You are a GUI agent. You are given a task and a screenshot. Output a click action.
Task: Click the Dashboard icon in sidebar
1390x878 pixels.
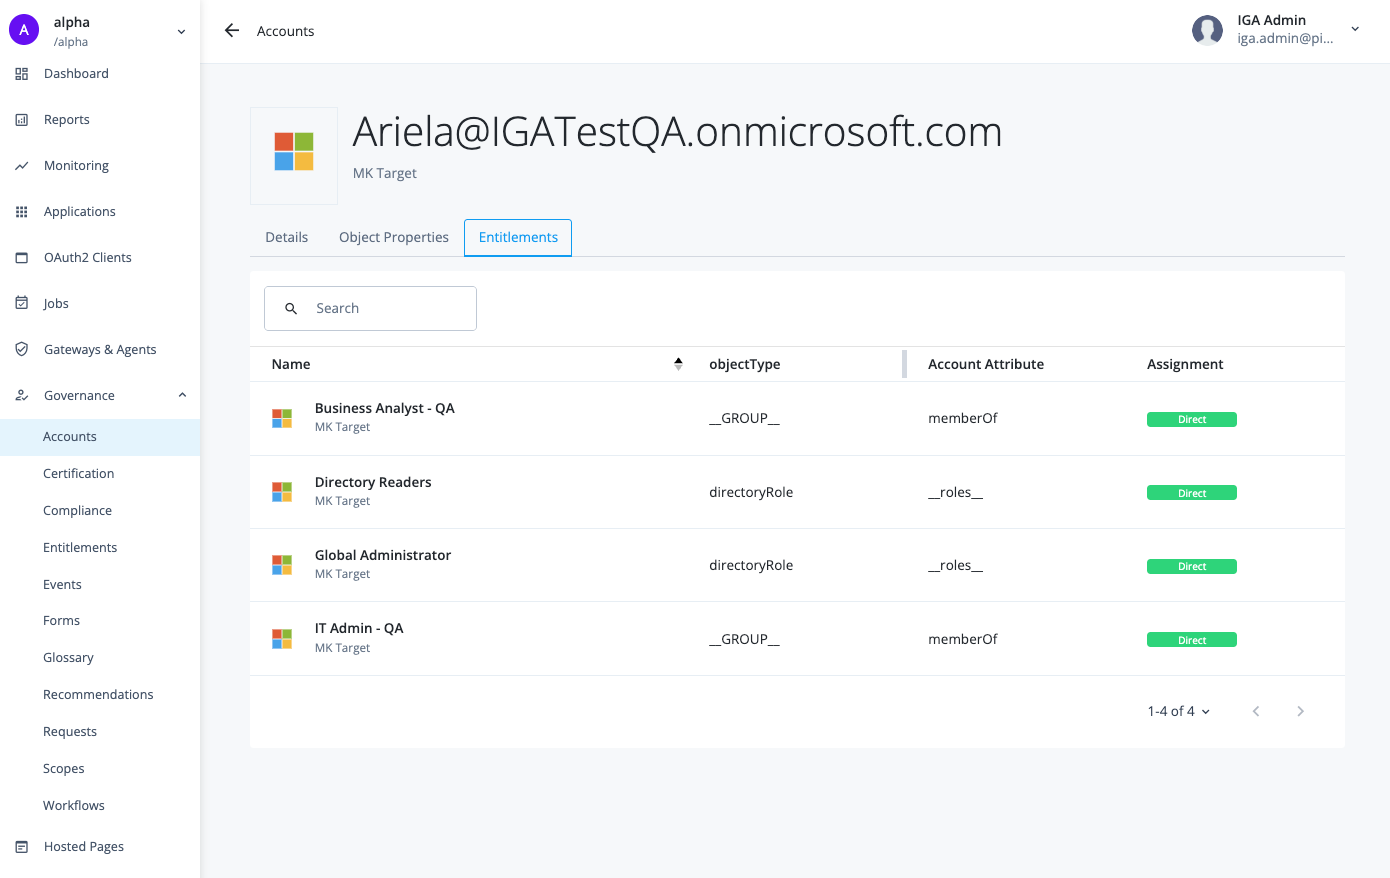22,74
